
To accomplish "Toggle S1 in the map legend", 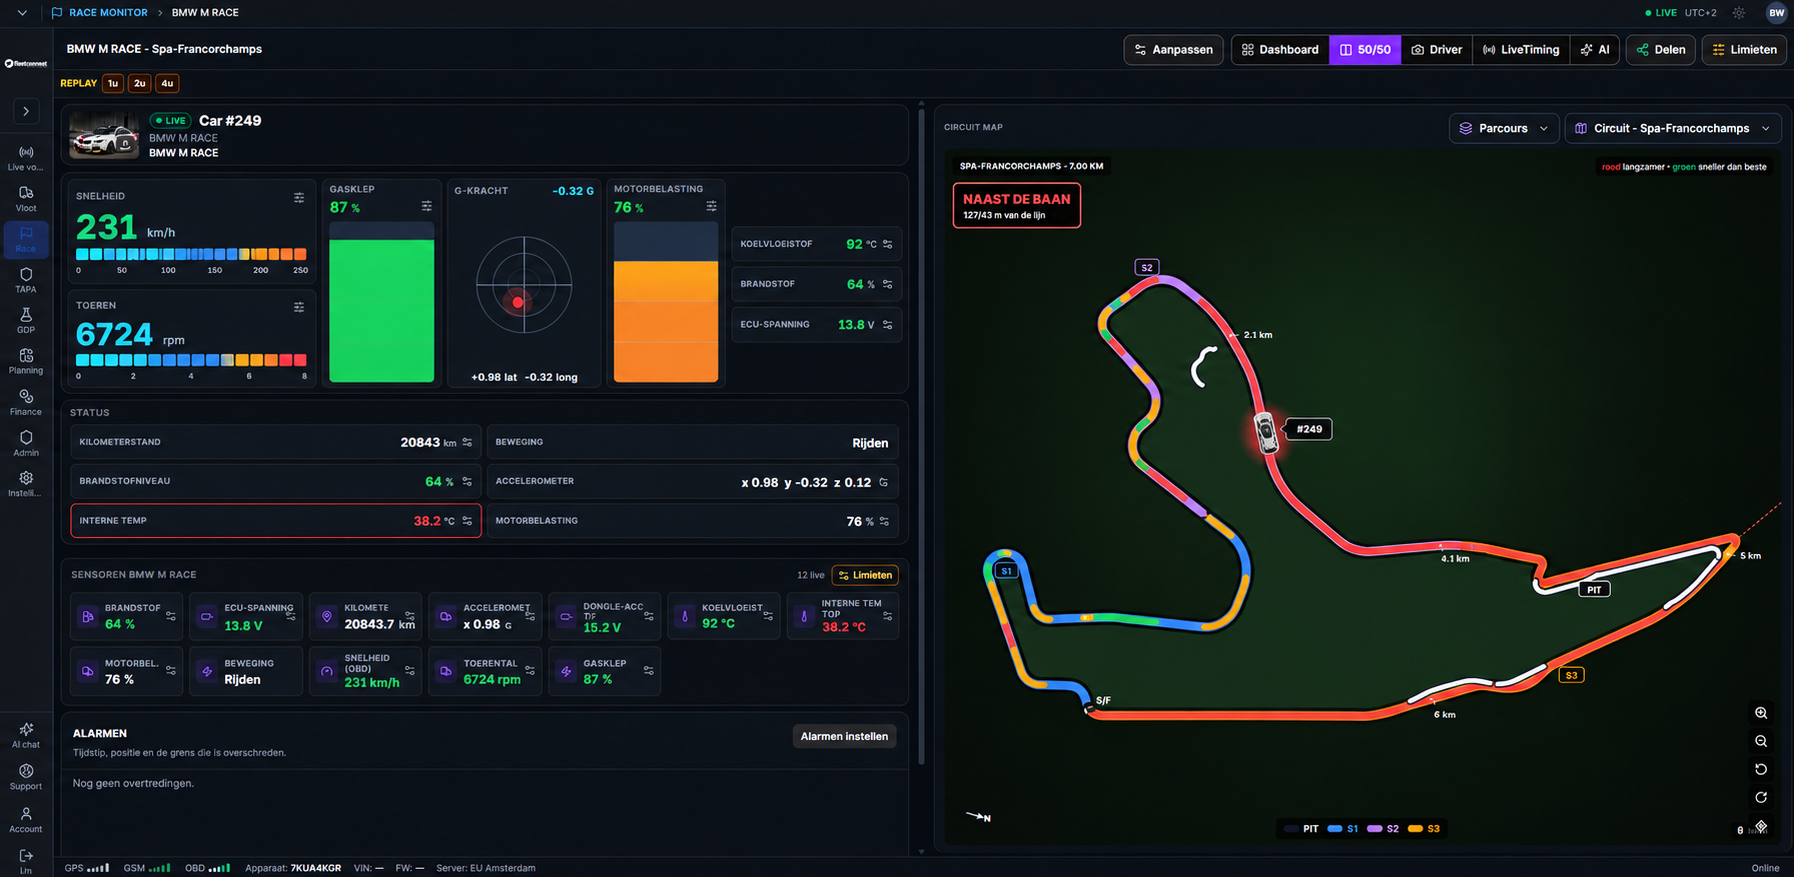I will [1343, 829].
